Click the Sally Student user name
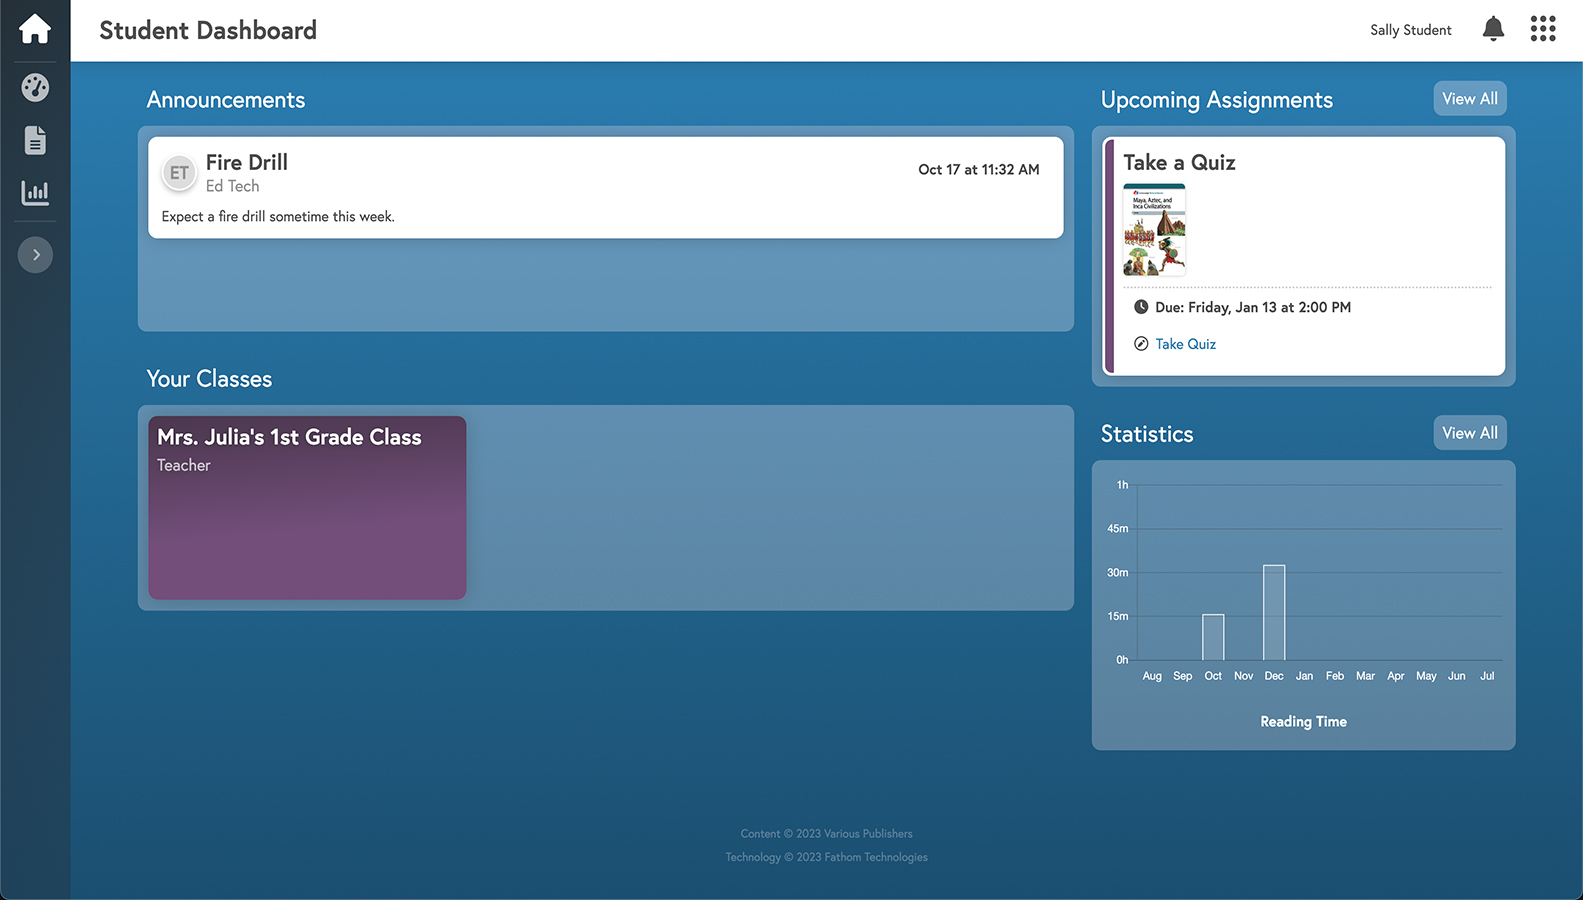This screenshot has height=900, width=1583. tap(1410, 30)
